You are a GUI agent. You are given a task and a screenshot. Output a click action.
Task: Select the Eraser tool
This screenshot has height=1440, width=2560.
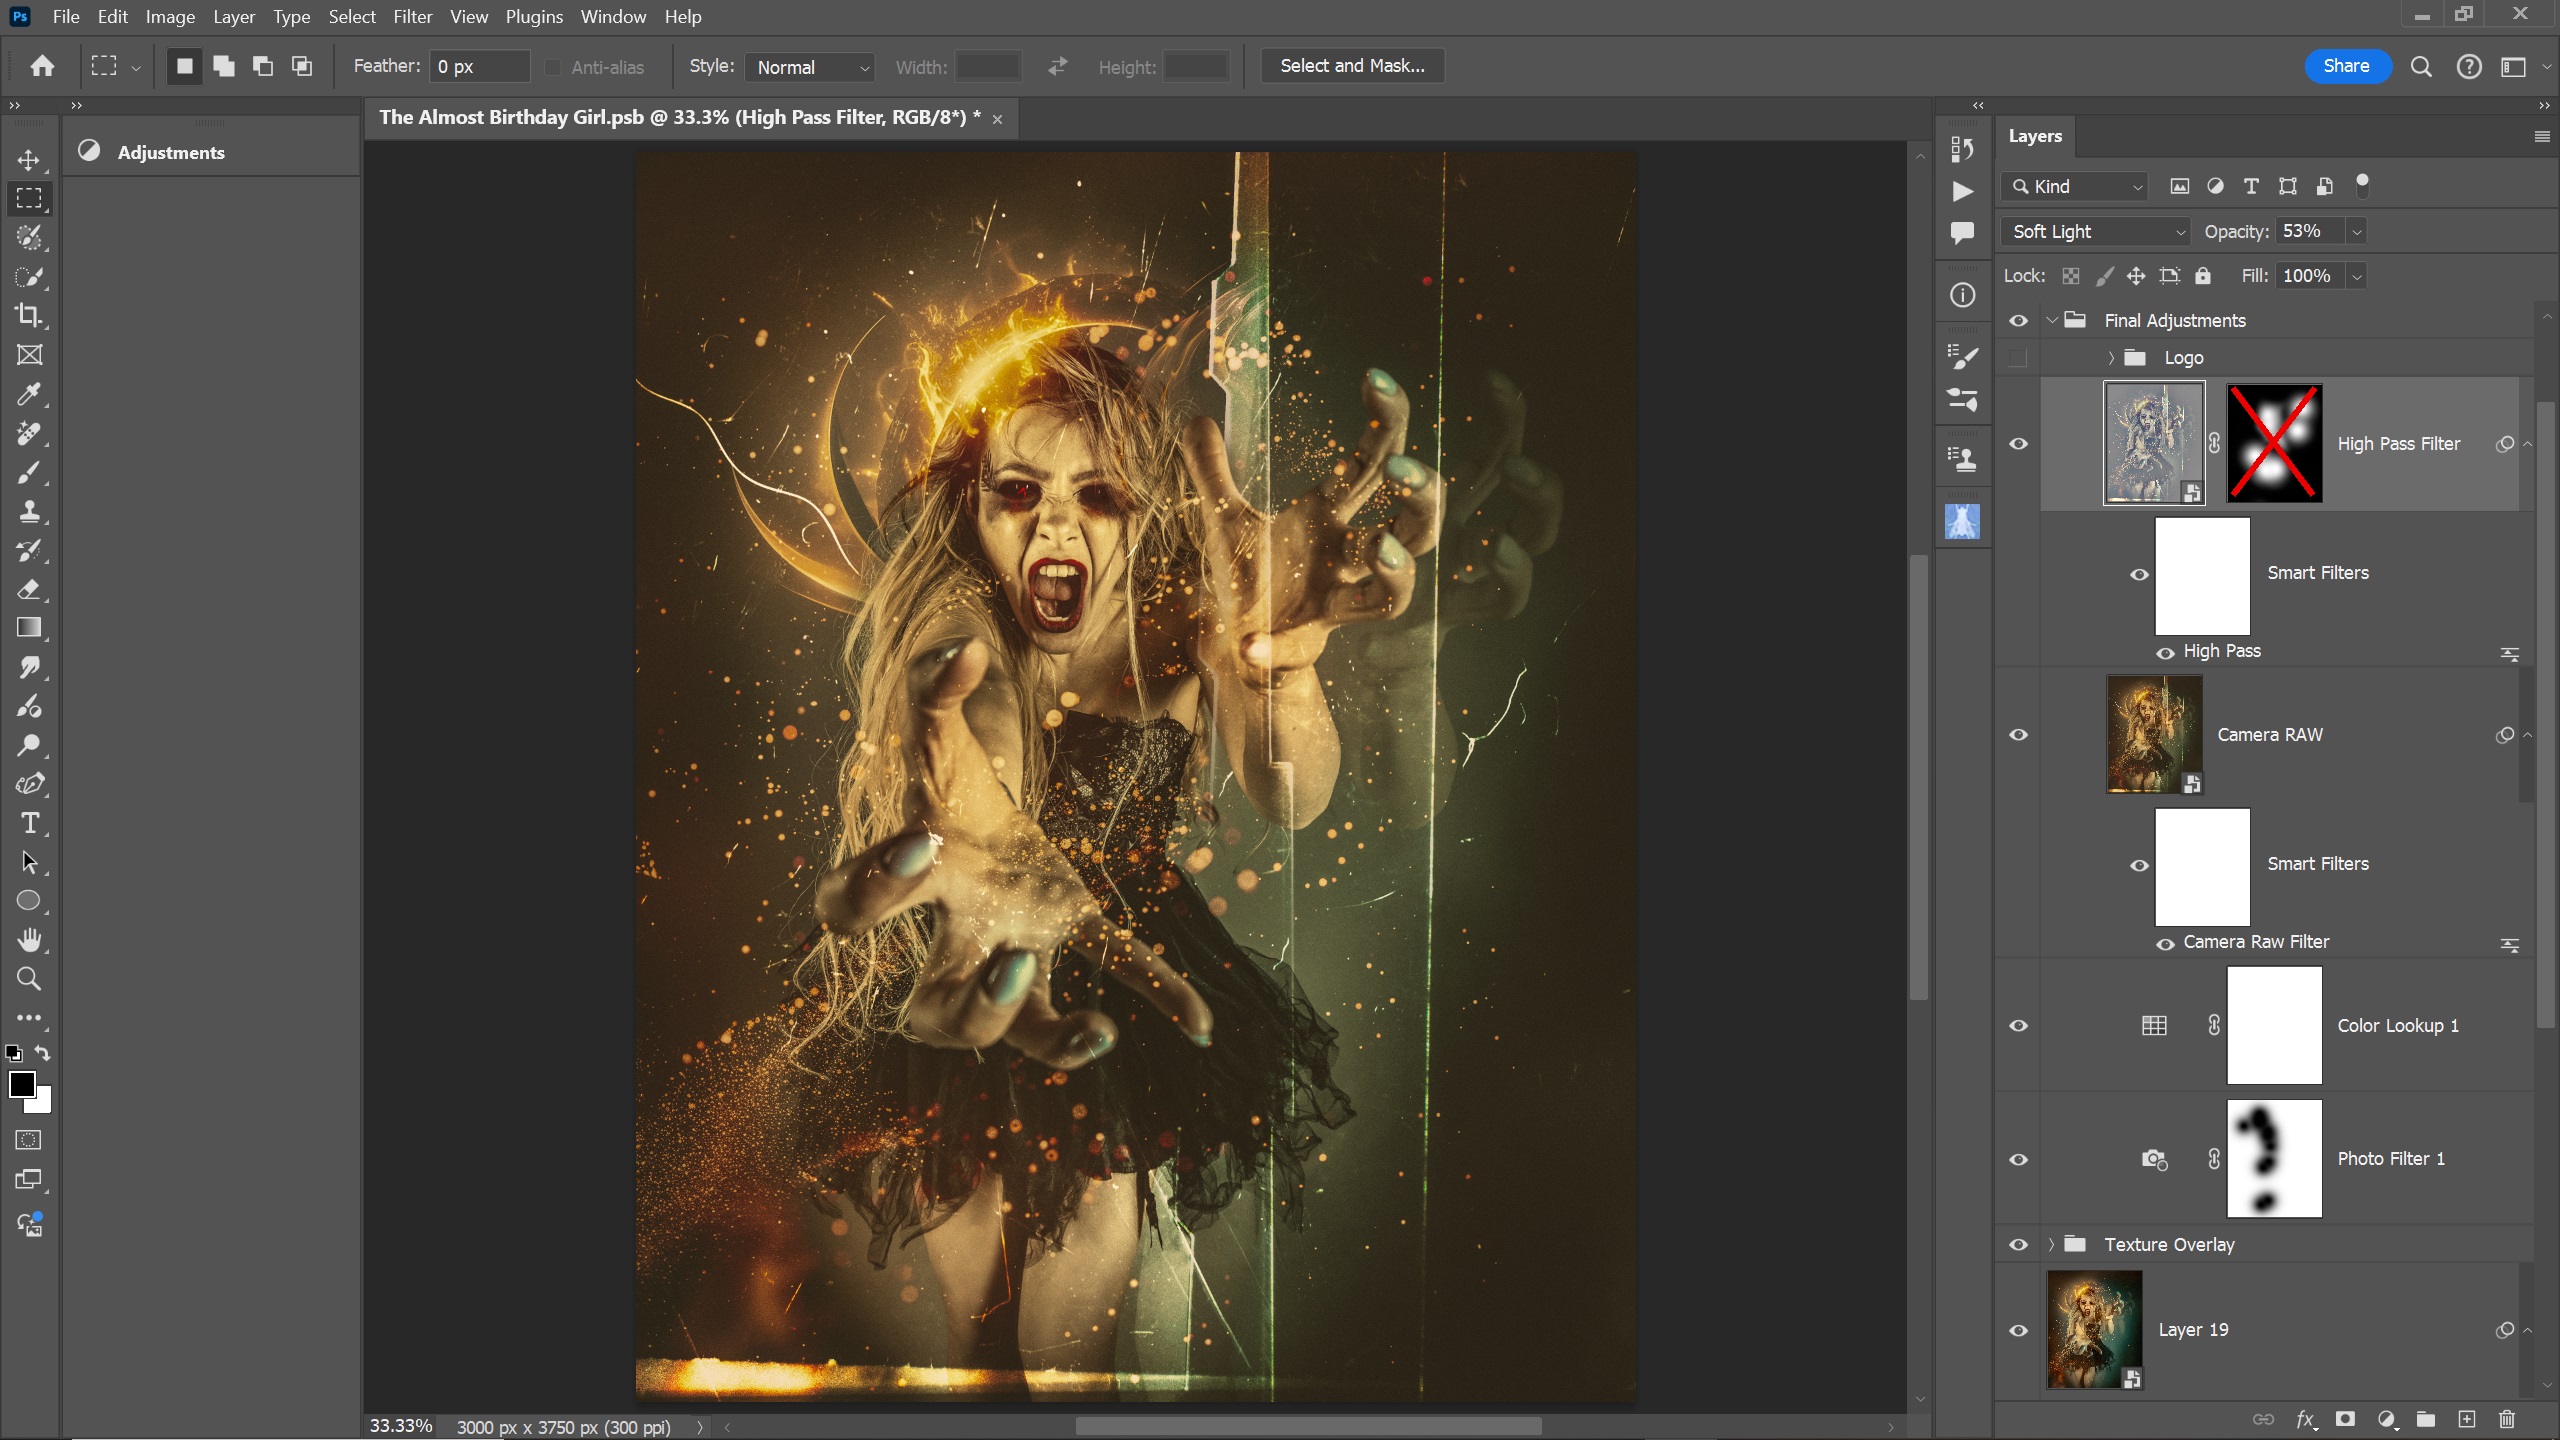pyautogui.click(x=29, y=589)
